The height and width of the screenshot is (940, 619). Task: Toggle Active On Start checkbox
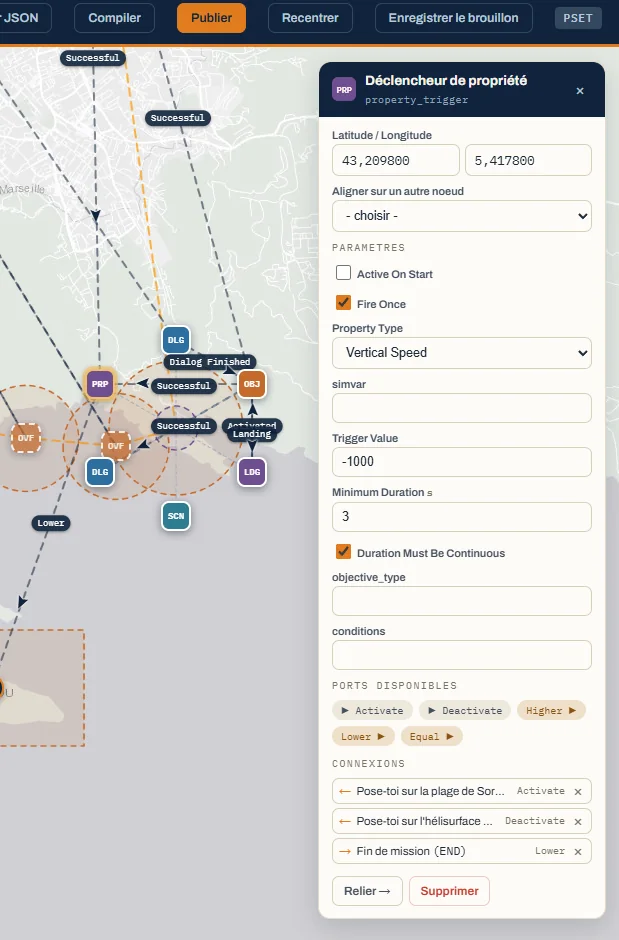(343, 273)
